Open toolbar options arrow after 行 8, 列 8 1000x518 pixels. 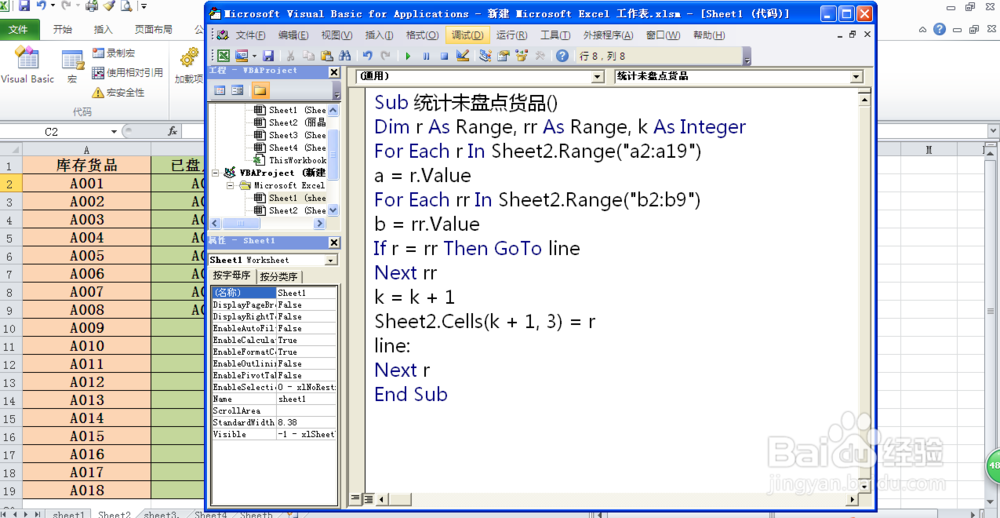click(747, 57)
